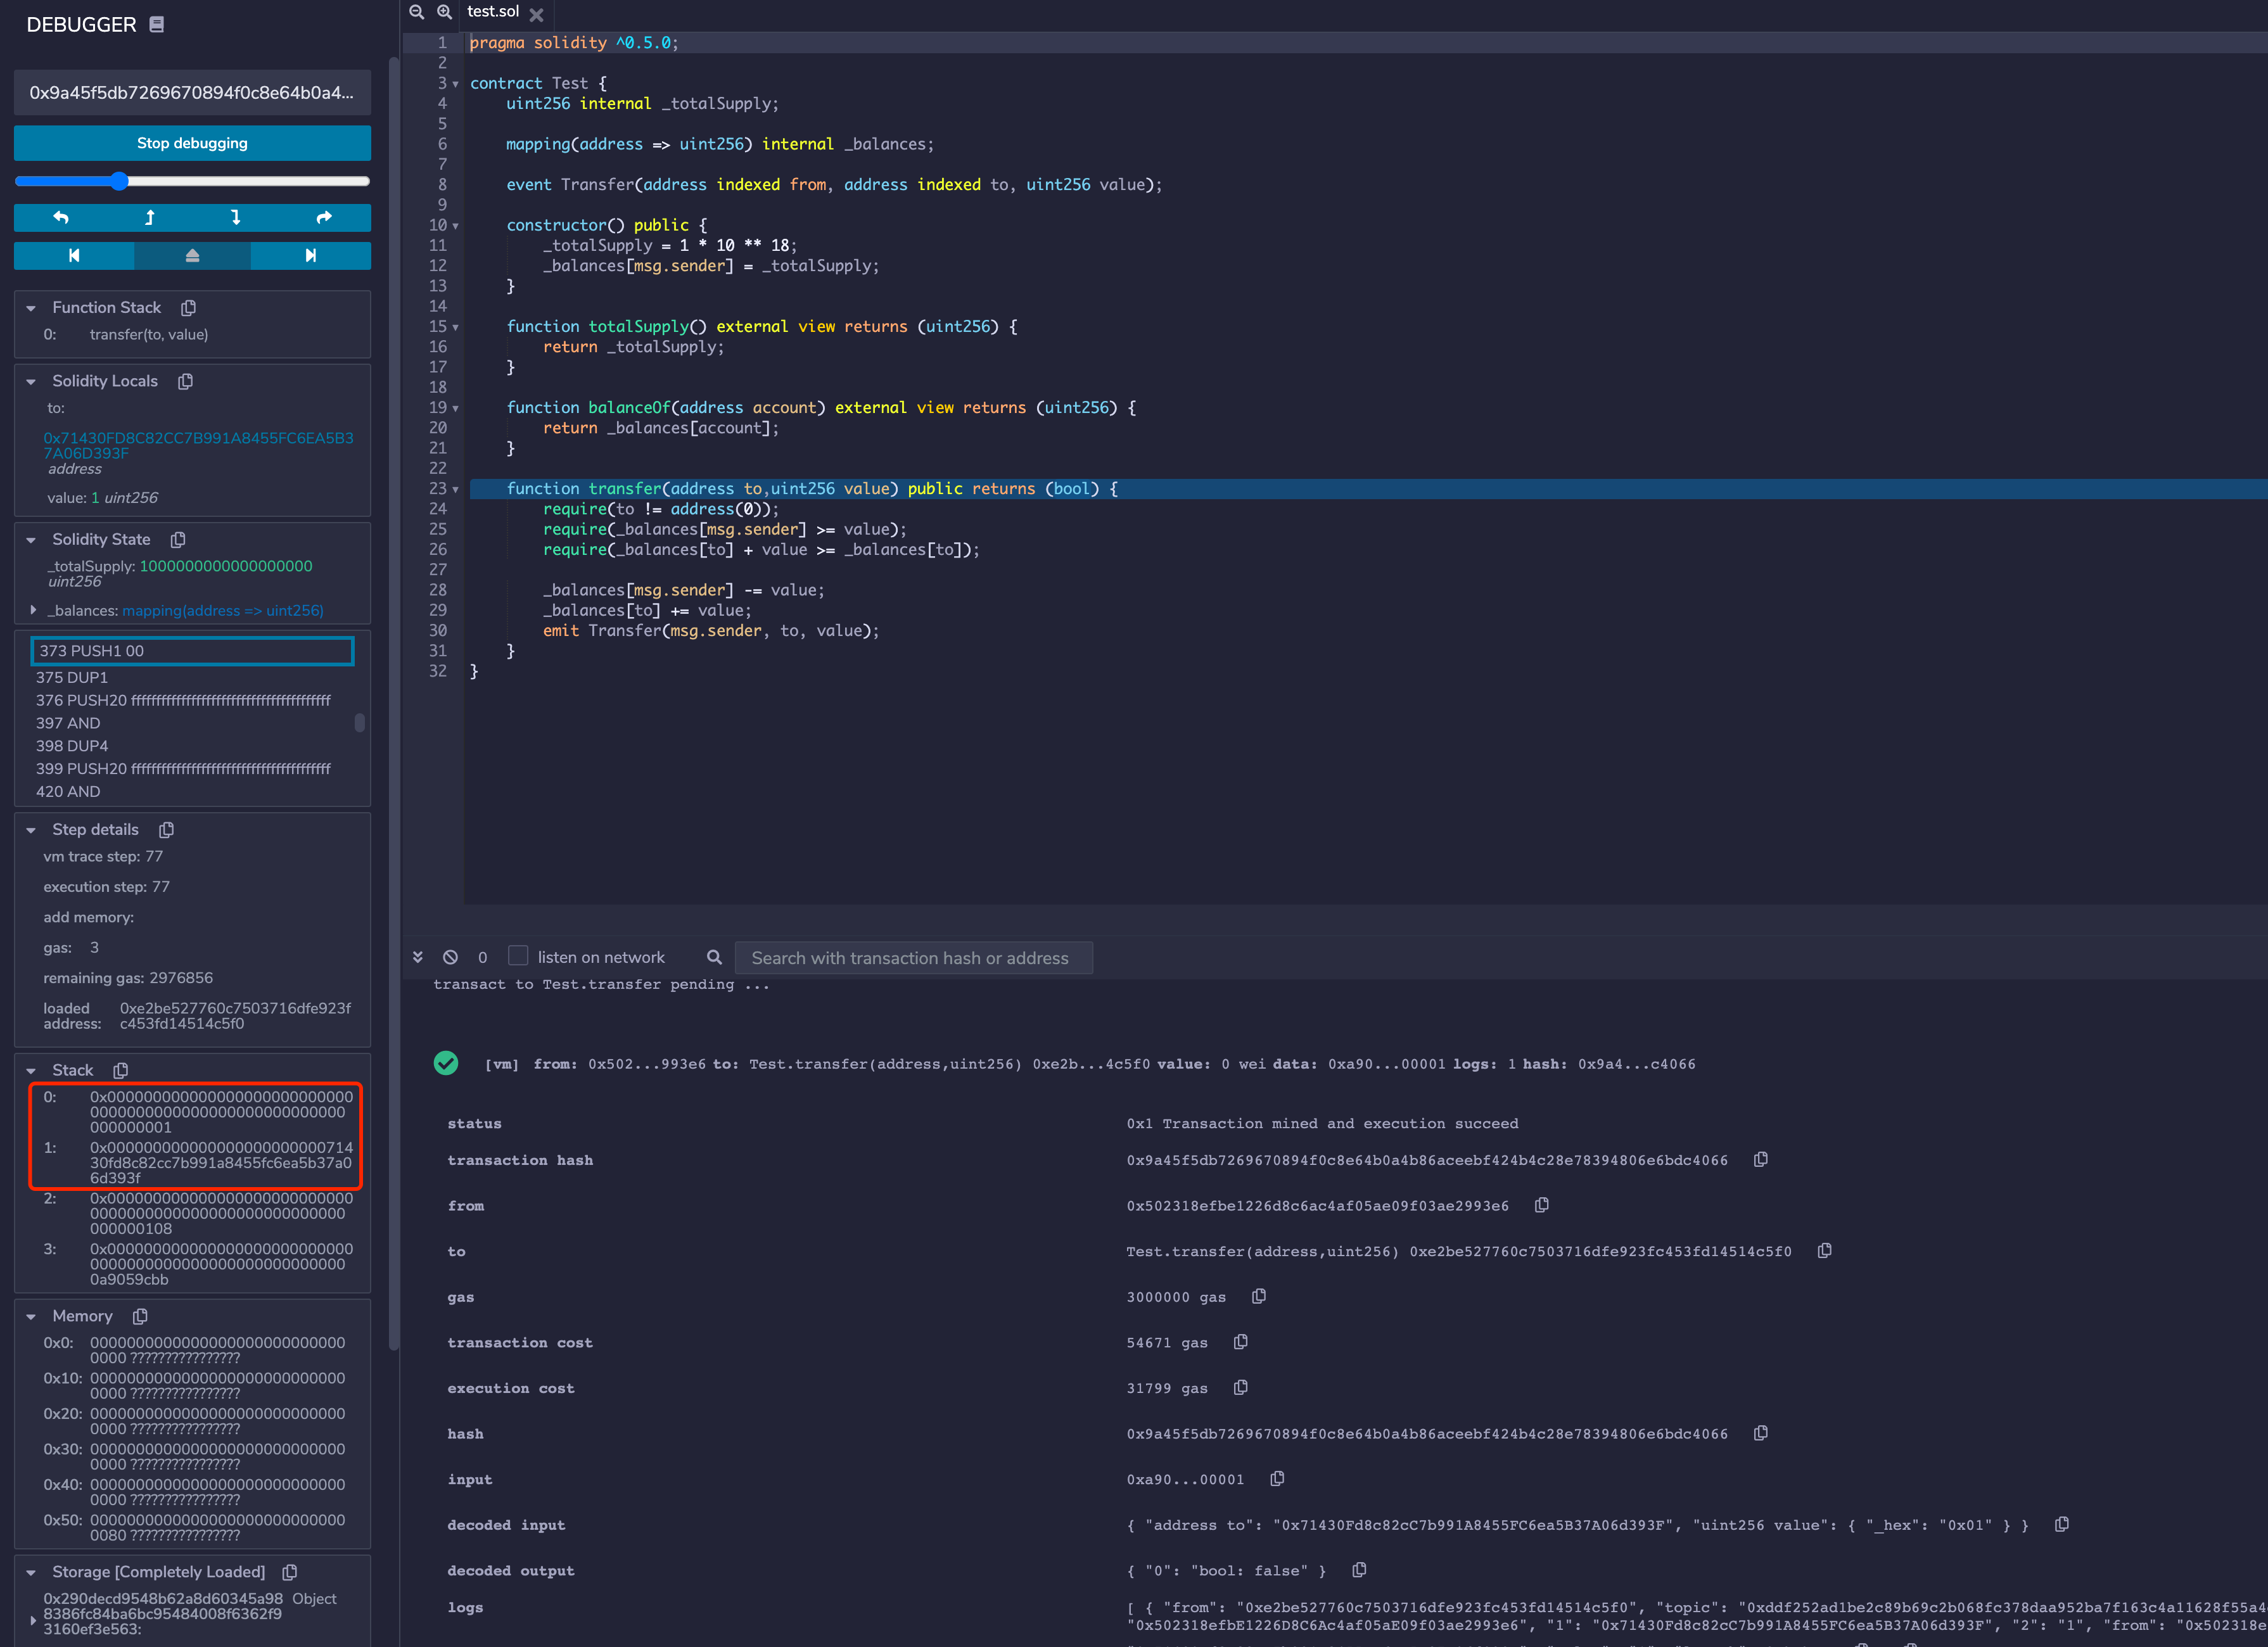Copy the Stack panel contents
This screenshot has height=1647, width=2268.
coord(121,1070)
